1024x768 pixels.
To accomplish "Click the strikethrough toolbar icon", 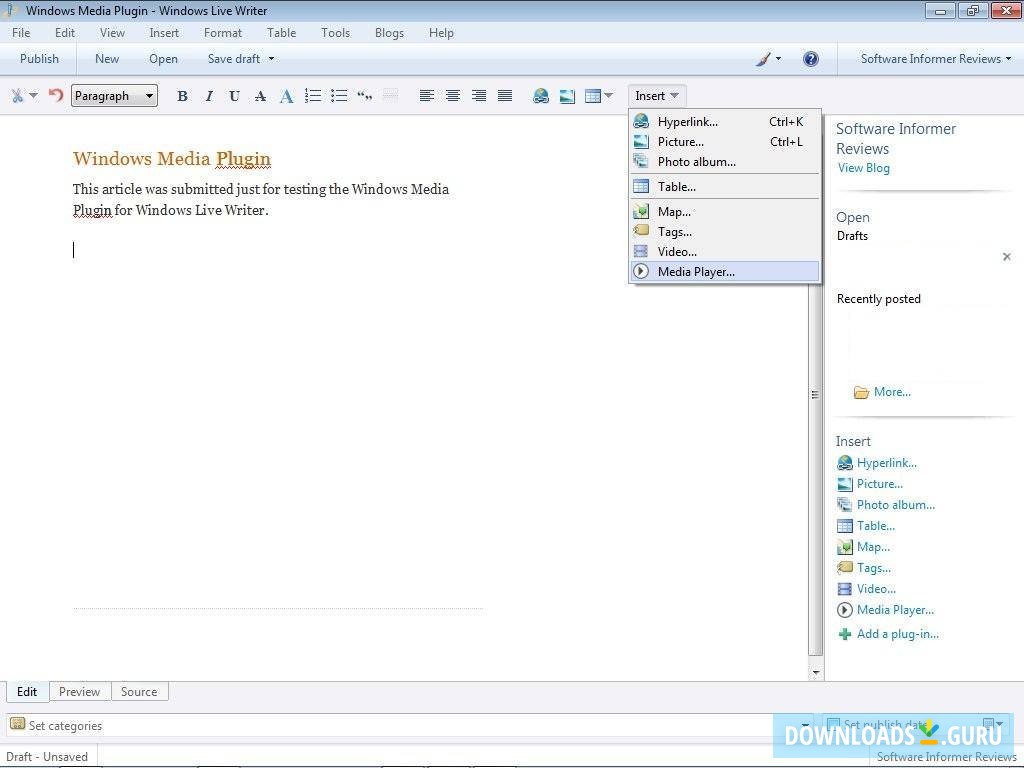I will point(260,96).
